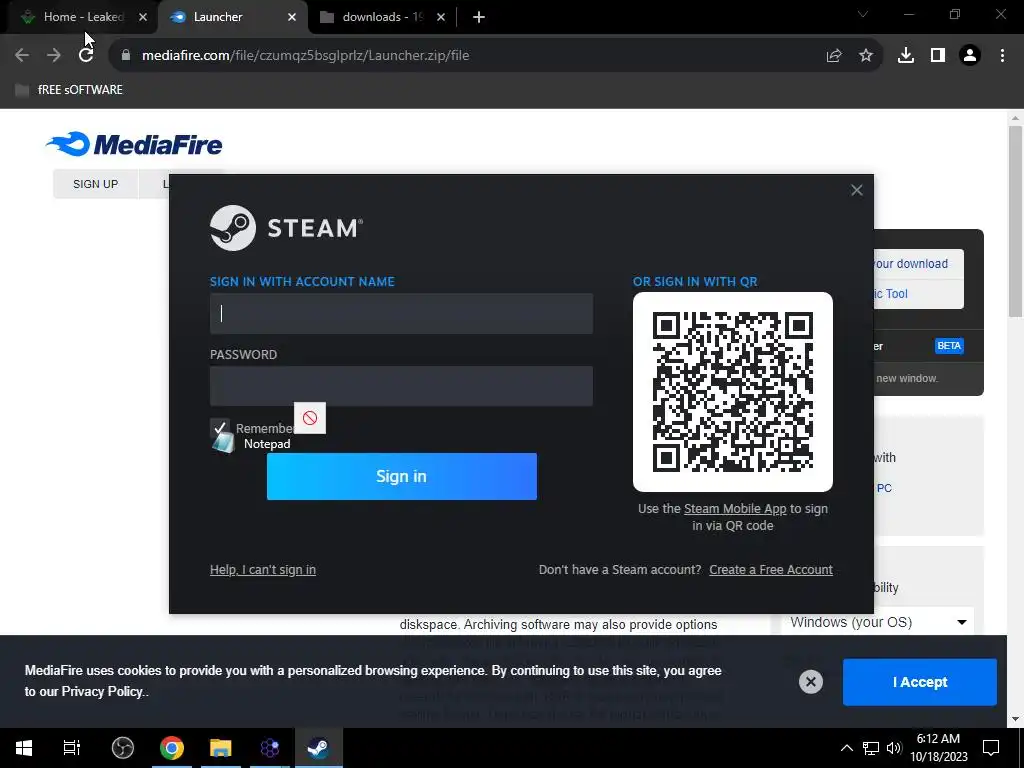
Task: Toggle the Chrome side panel icon
Action: pyautogui.click(x=938, y=56)
